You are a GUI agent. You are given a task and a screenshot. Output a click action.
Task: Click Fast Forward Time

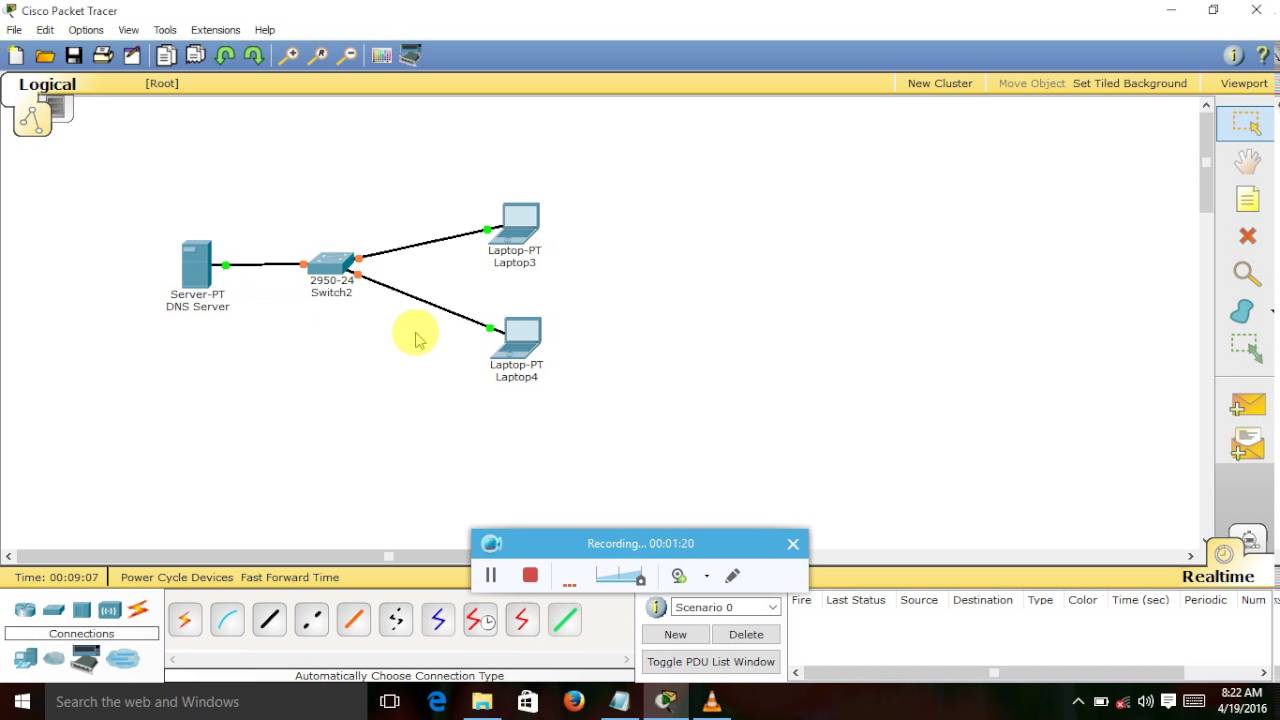[x=290, y=577]
